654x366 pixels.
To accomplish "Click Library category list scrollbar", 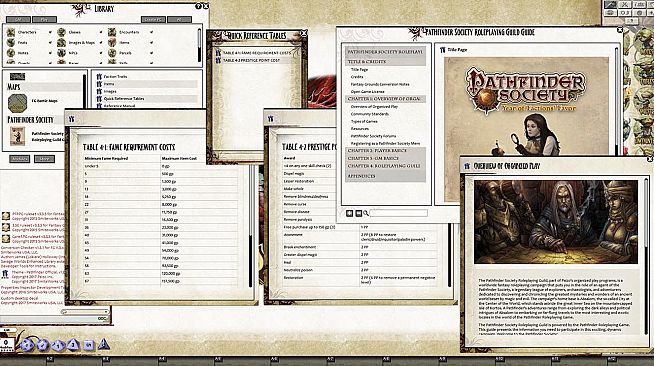I will (x=199, y=45).
